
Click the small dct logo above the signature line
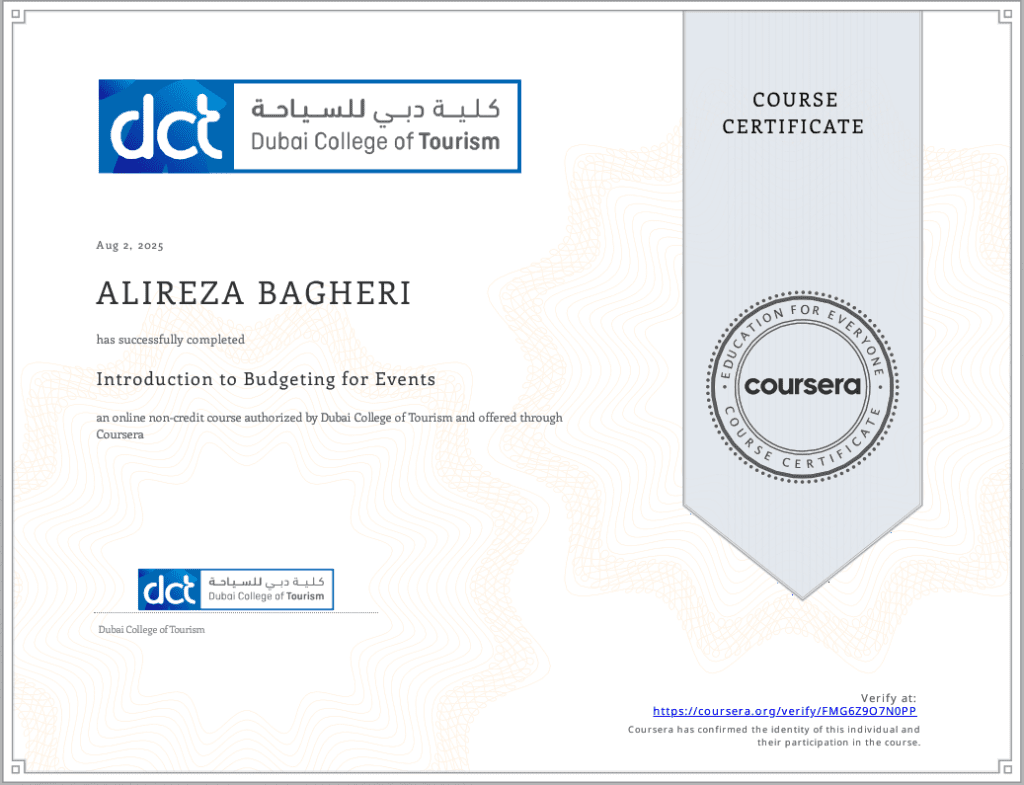(x=236, y=589)
